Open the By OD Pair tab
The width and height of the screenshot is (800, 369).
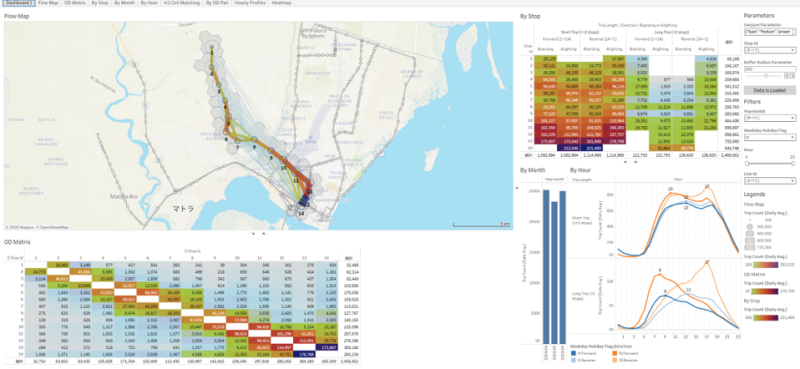coord(218,3)
